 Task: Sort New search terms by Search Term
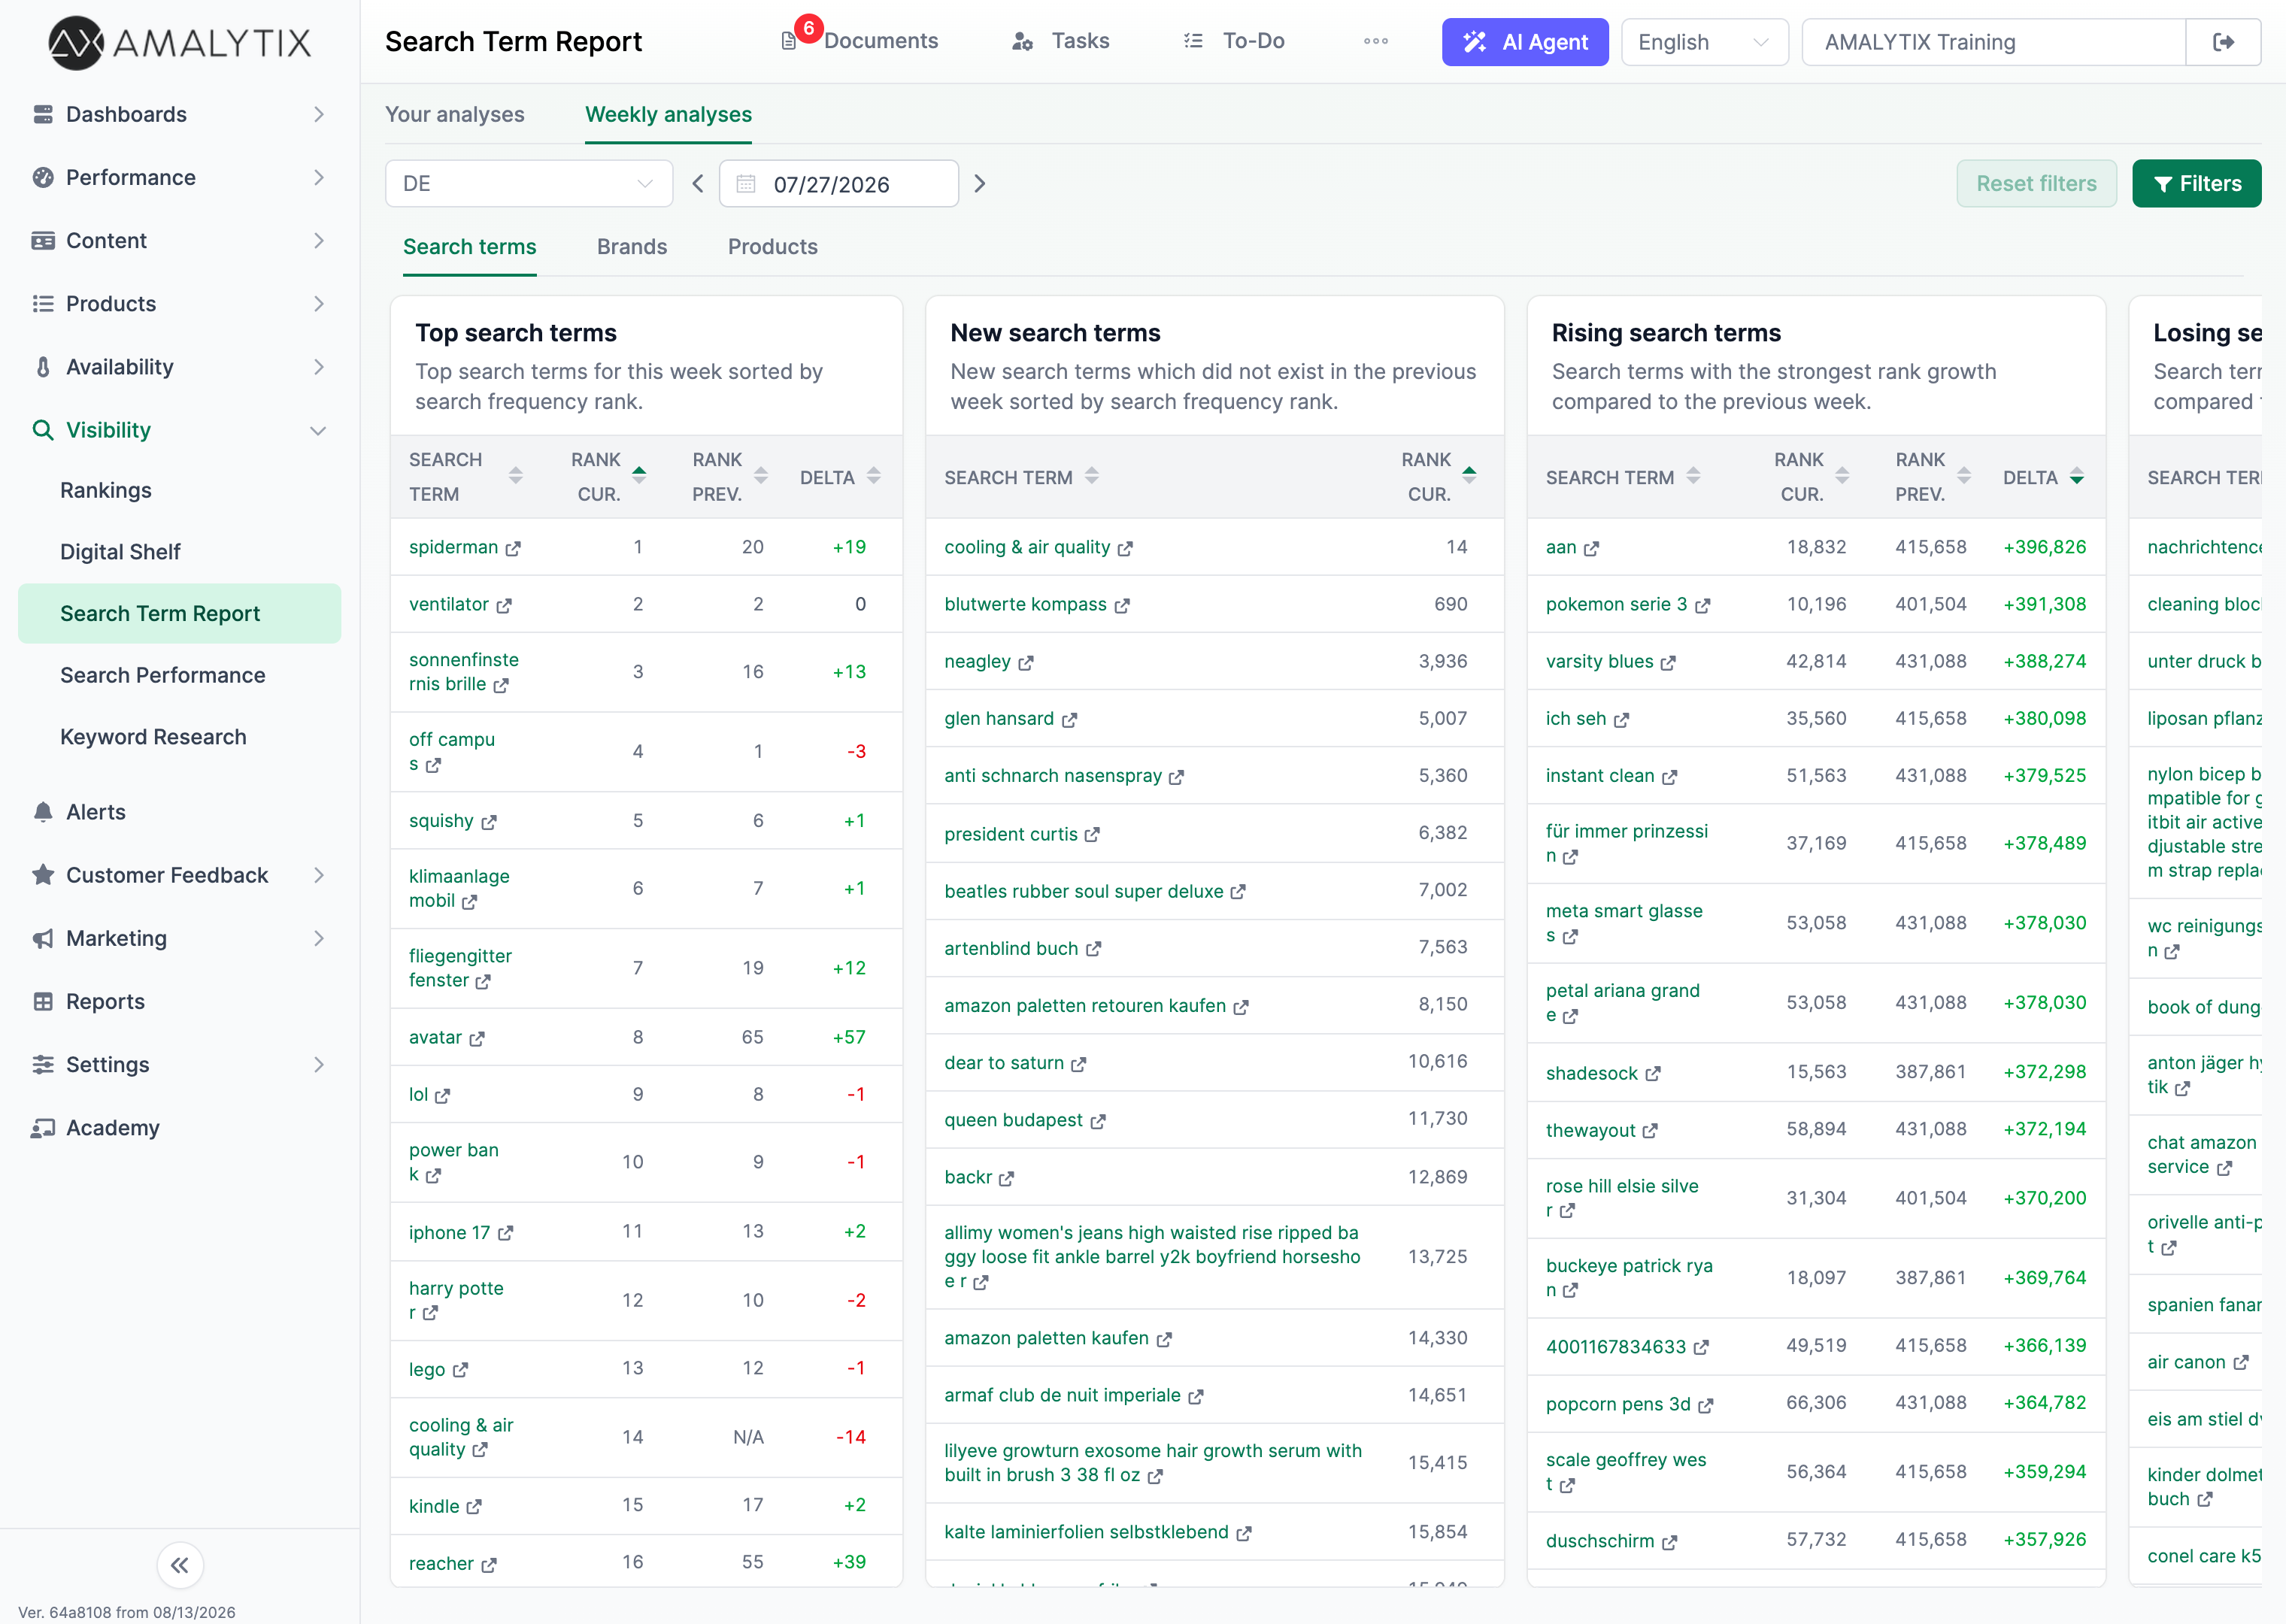pyautogui.click(x=1092, y=477)
